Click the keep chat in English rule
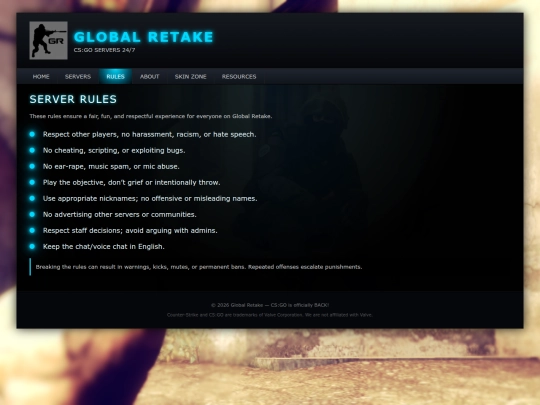This screenshot has height=405, width=540. point(104,247)
